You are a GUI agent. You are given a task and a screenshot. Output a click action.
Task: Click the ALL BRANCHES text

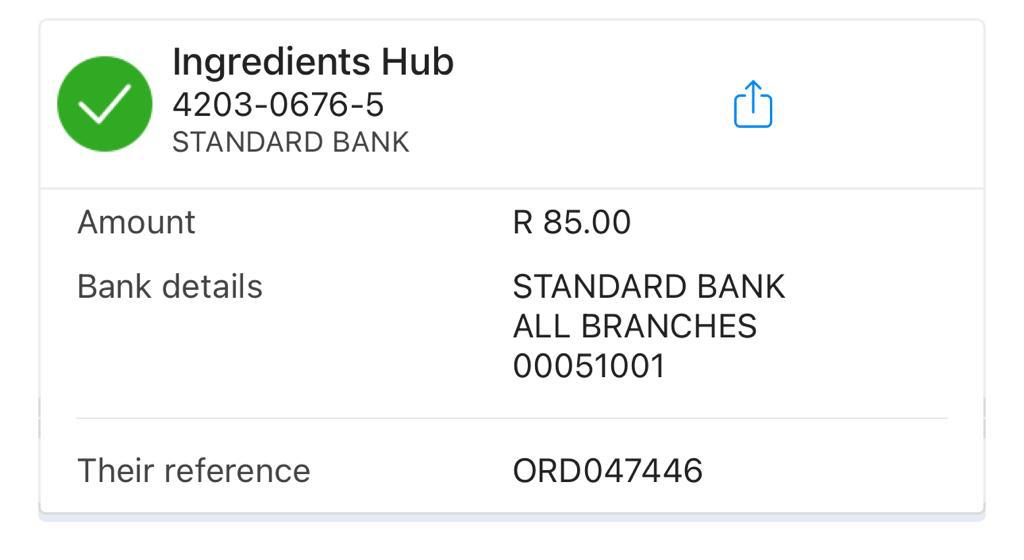tap(635, 326)
